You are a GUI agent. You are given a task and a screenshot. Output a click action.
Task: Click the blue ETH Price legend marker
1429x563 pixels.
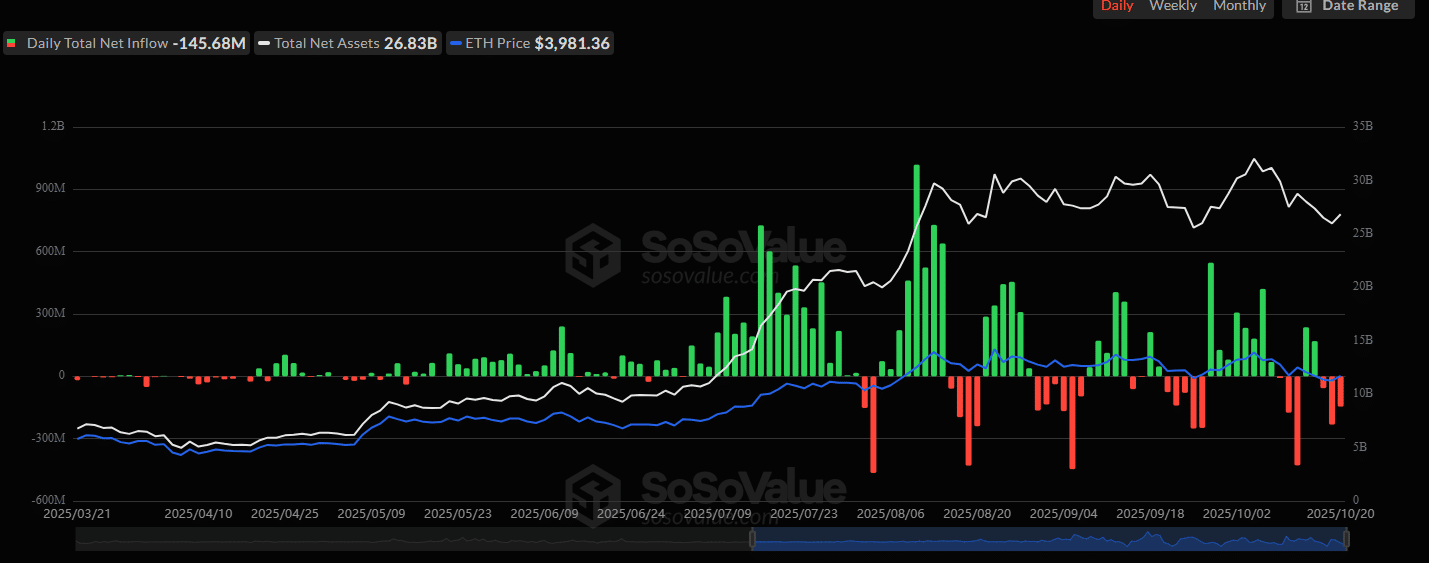[456, 44]
